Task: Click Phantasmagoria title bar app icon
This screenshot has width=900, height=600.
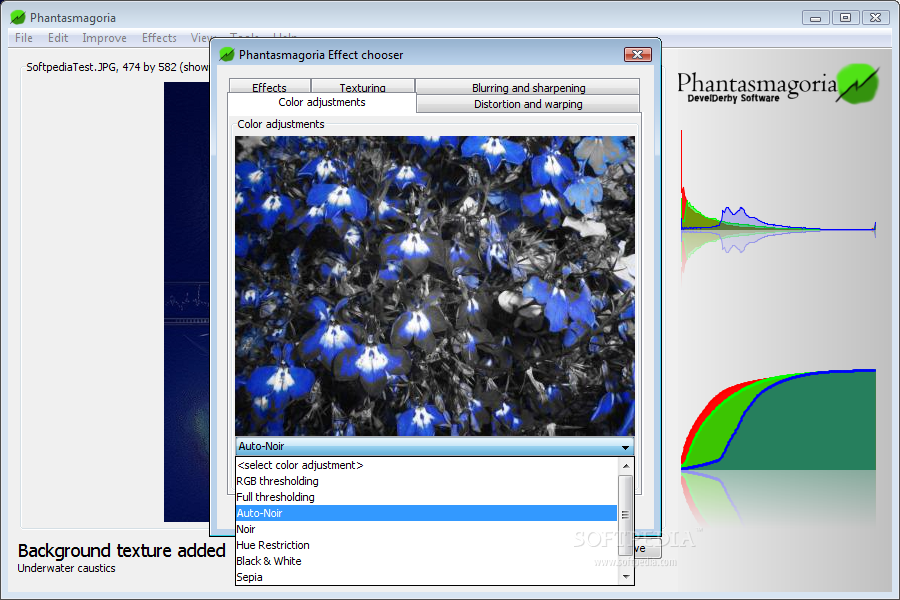Action: [18, 18]
